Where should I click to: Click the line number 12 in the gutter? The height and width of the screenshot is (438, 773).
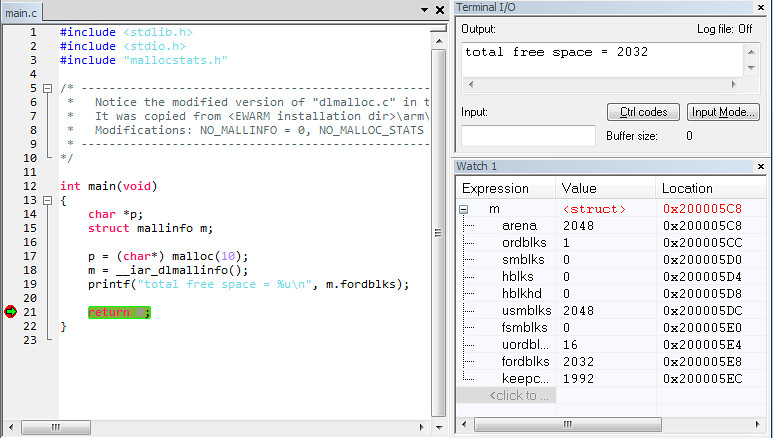coord(30,186)
